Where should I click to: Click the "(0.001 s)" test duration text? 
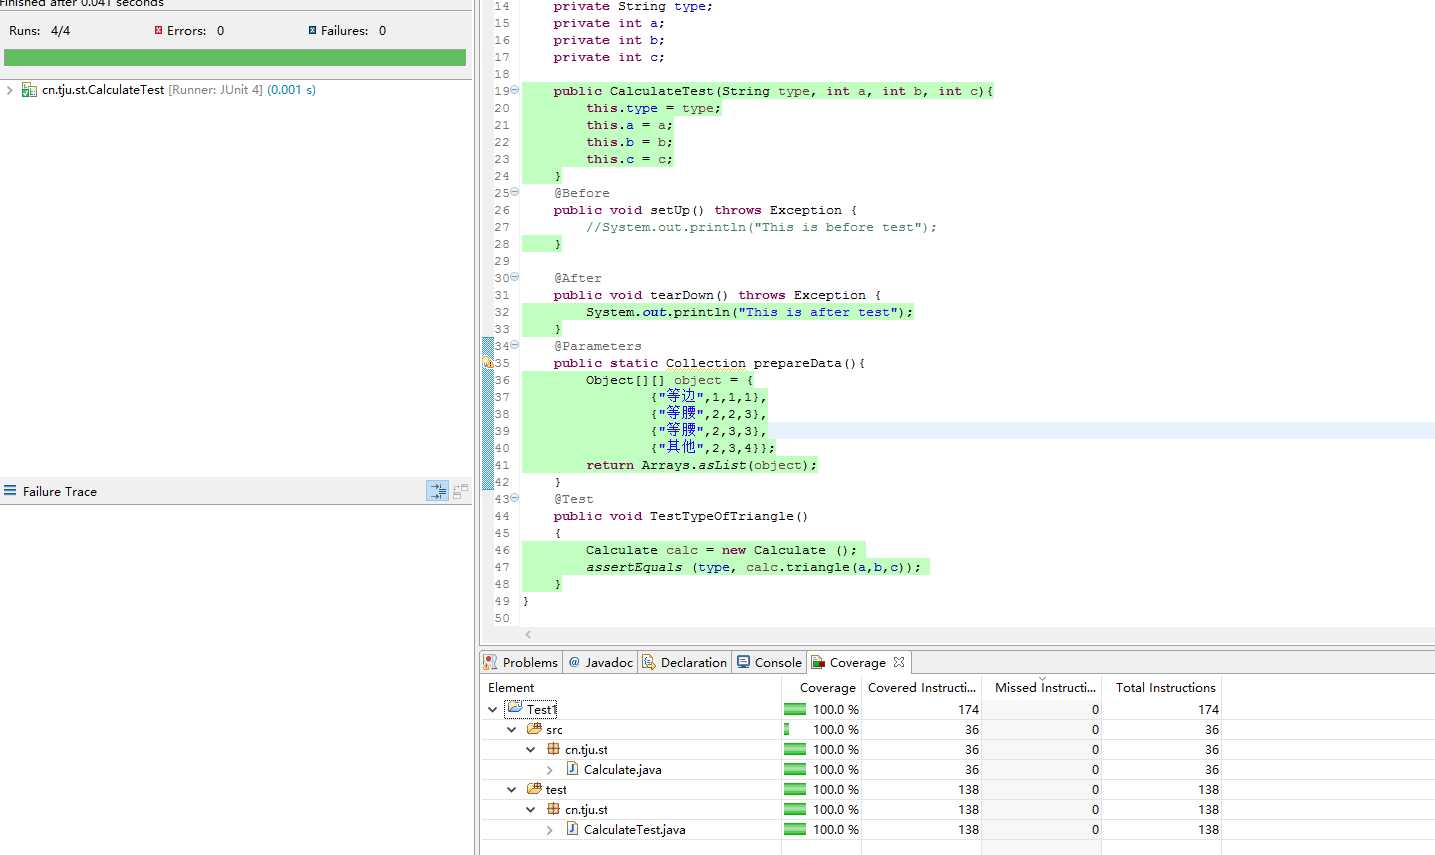click(291, 90)
